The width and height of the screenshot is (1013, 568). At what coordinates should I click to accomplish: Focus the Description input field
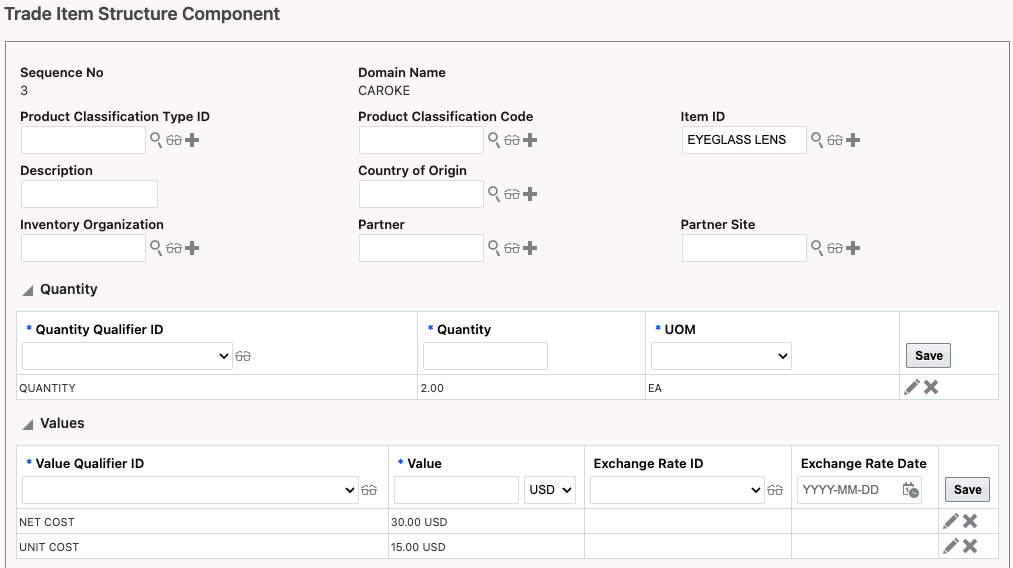[89, 194]
